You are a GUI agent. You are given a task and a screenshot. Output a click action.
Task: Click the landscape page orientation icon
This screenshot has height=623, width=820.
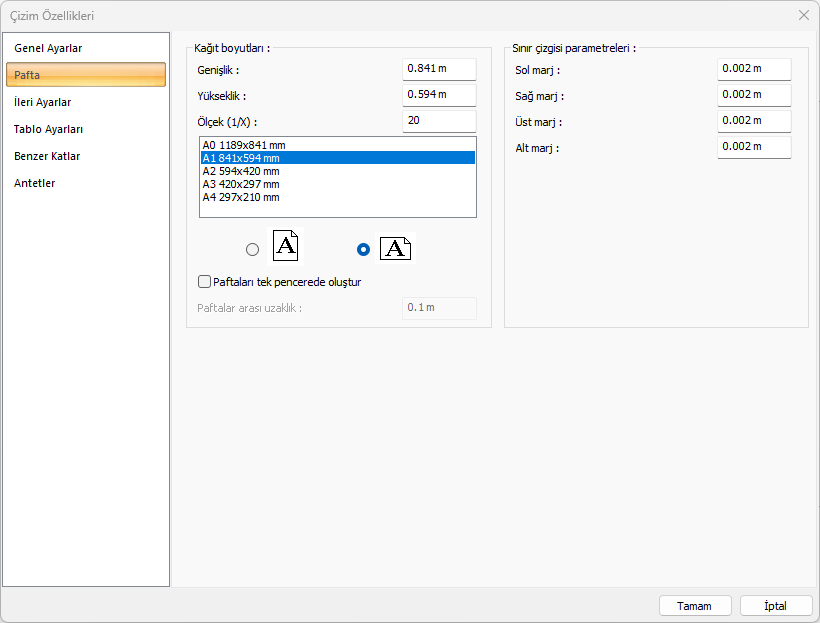[x=395, y=248]
